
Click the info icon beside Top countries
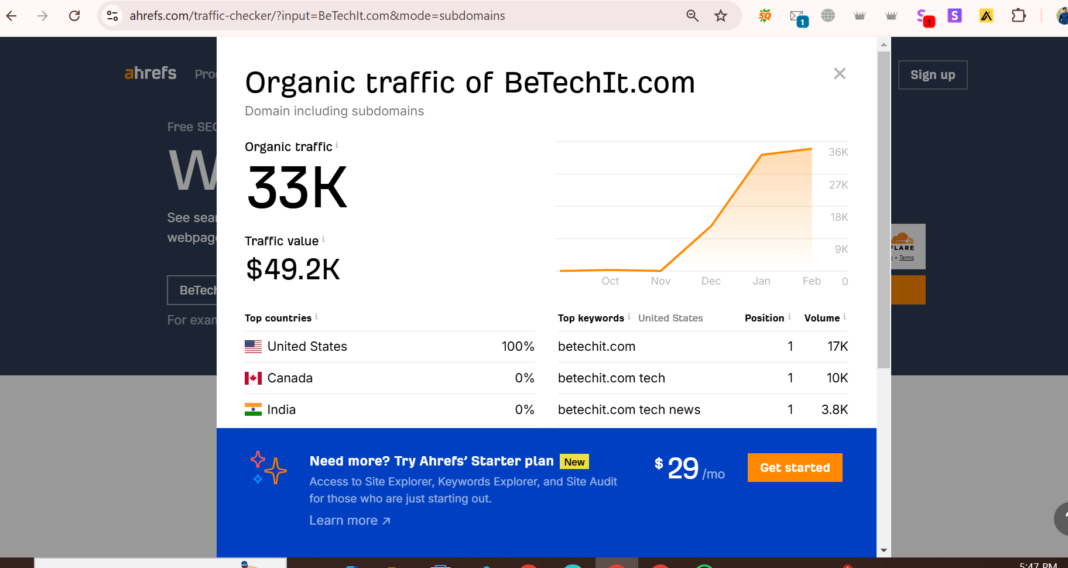[x=316, y=316]
